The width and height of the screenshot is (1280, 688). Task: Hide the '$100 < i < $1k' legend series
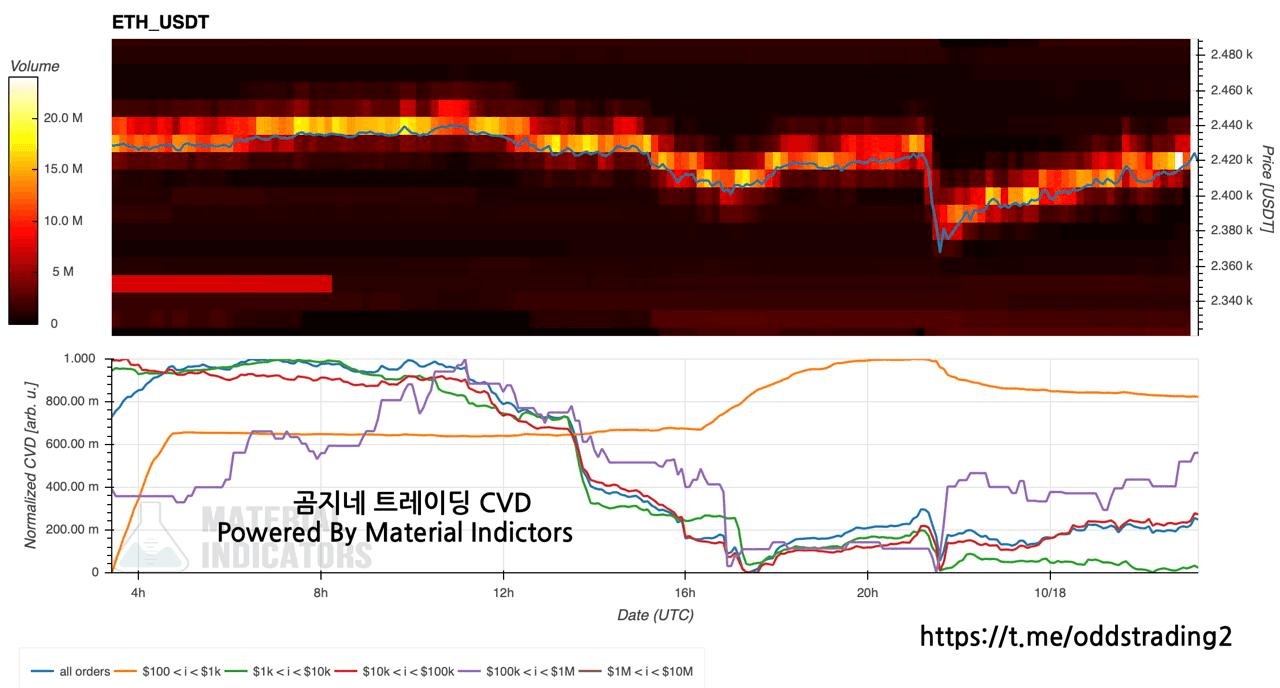[x=168, y=672]
